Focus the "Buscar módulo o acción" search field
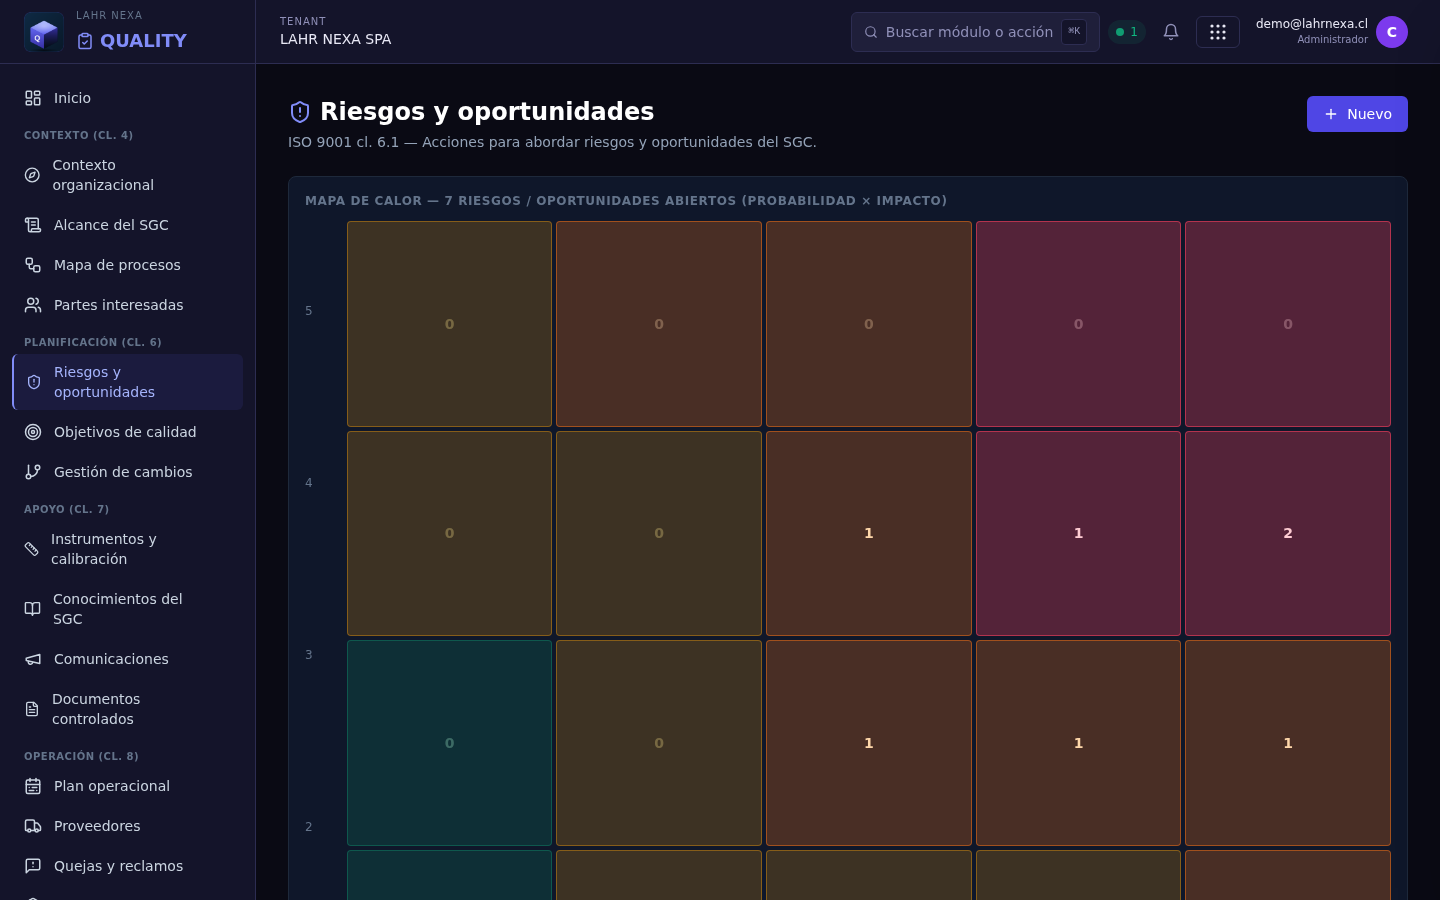The image size is (1440, 900). click(975, 32)
